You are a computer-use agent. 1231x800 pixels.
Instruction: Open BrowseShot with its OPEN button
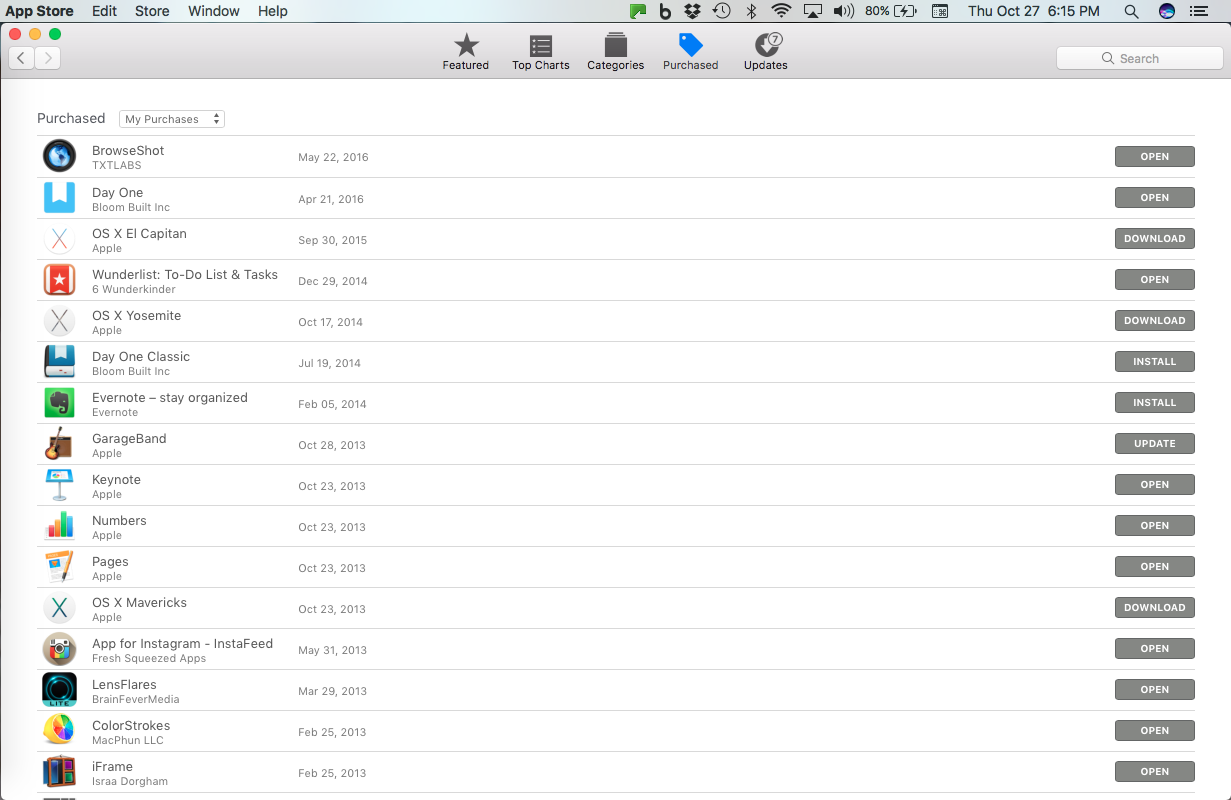[1154, 156]
